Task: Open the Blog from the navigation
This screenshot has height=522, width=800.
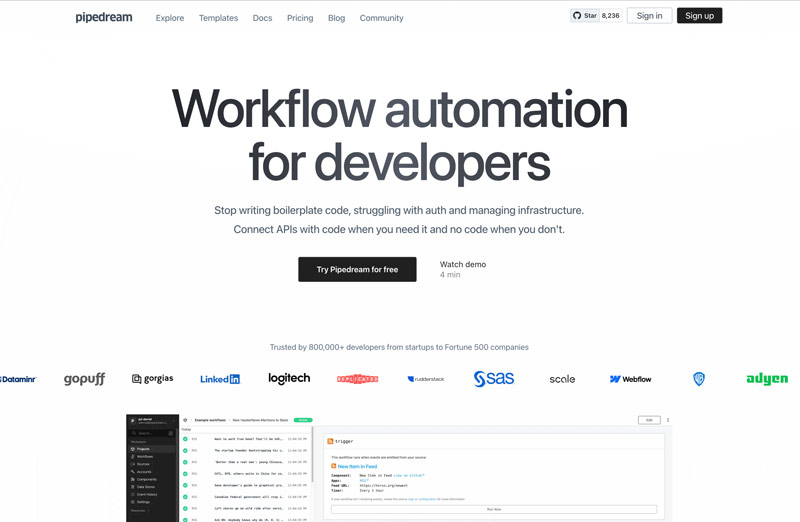Action: tap(336, 18)
